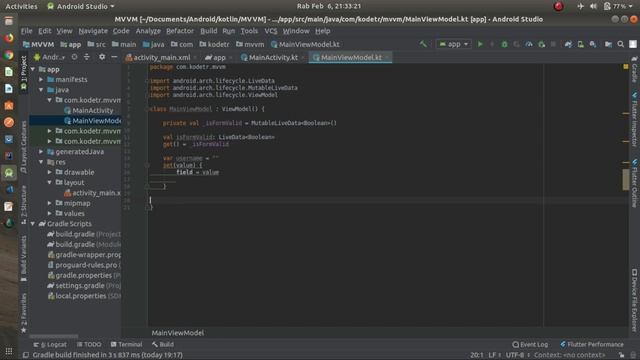This screenshot has height=360, width=640.
Task: Click the Scroll from Source target icon
Action: click(x=74, y=57)
